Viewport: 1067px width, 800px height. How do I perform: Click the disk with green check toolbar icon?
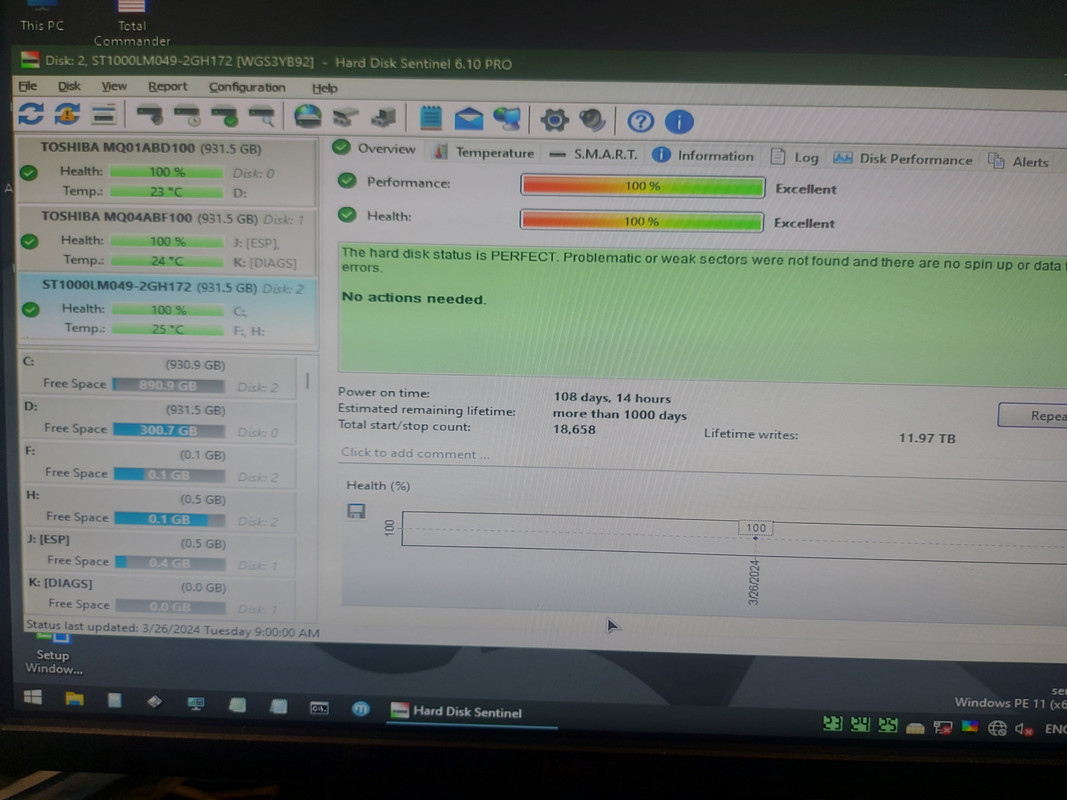(225, 116)
